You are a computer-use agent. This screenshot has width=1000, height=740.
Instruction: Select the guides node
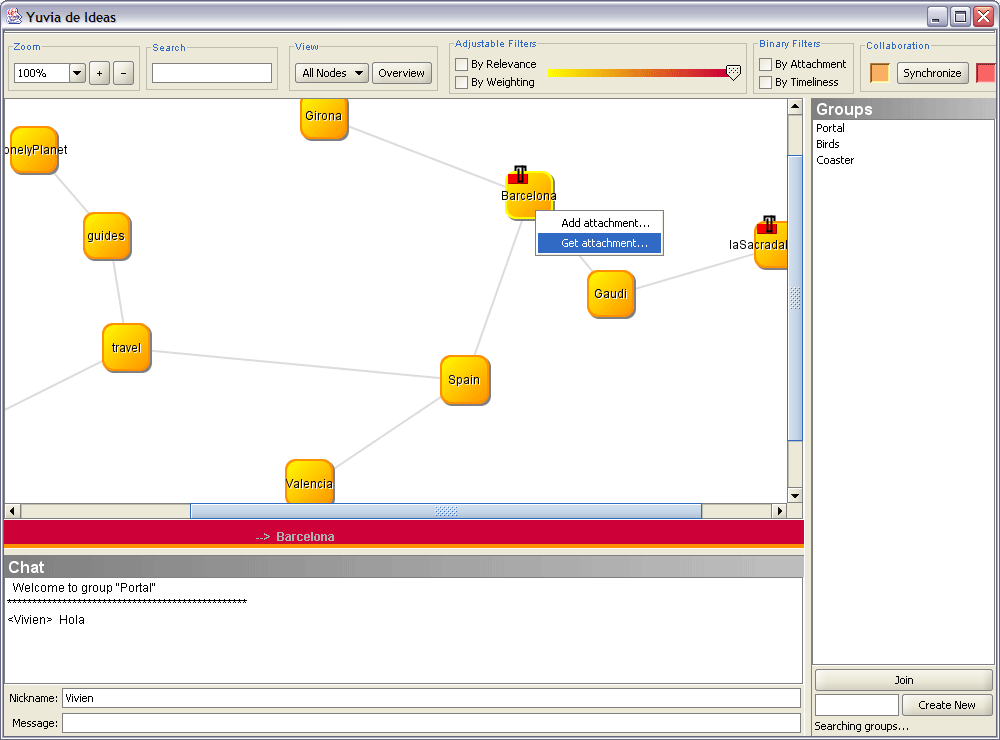[107, 236]
